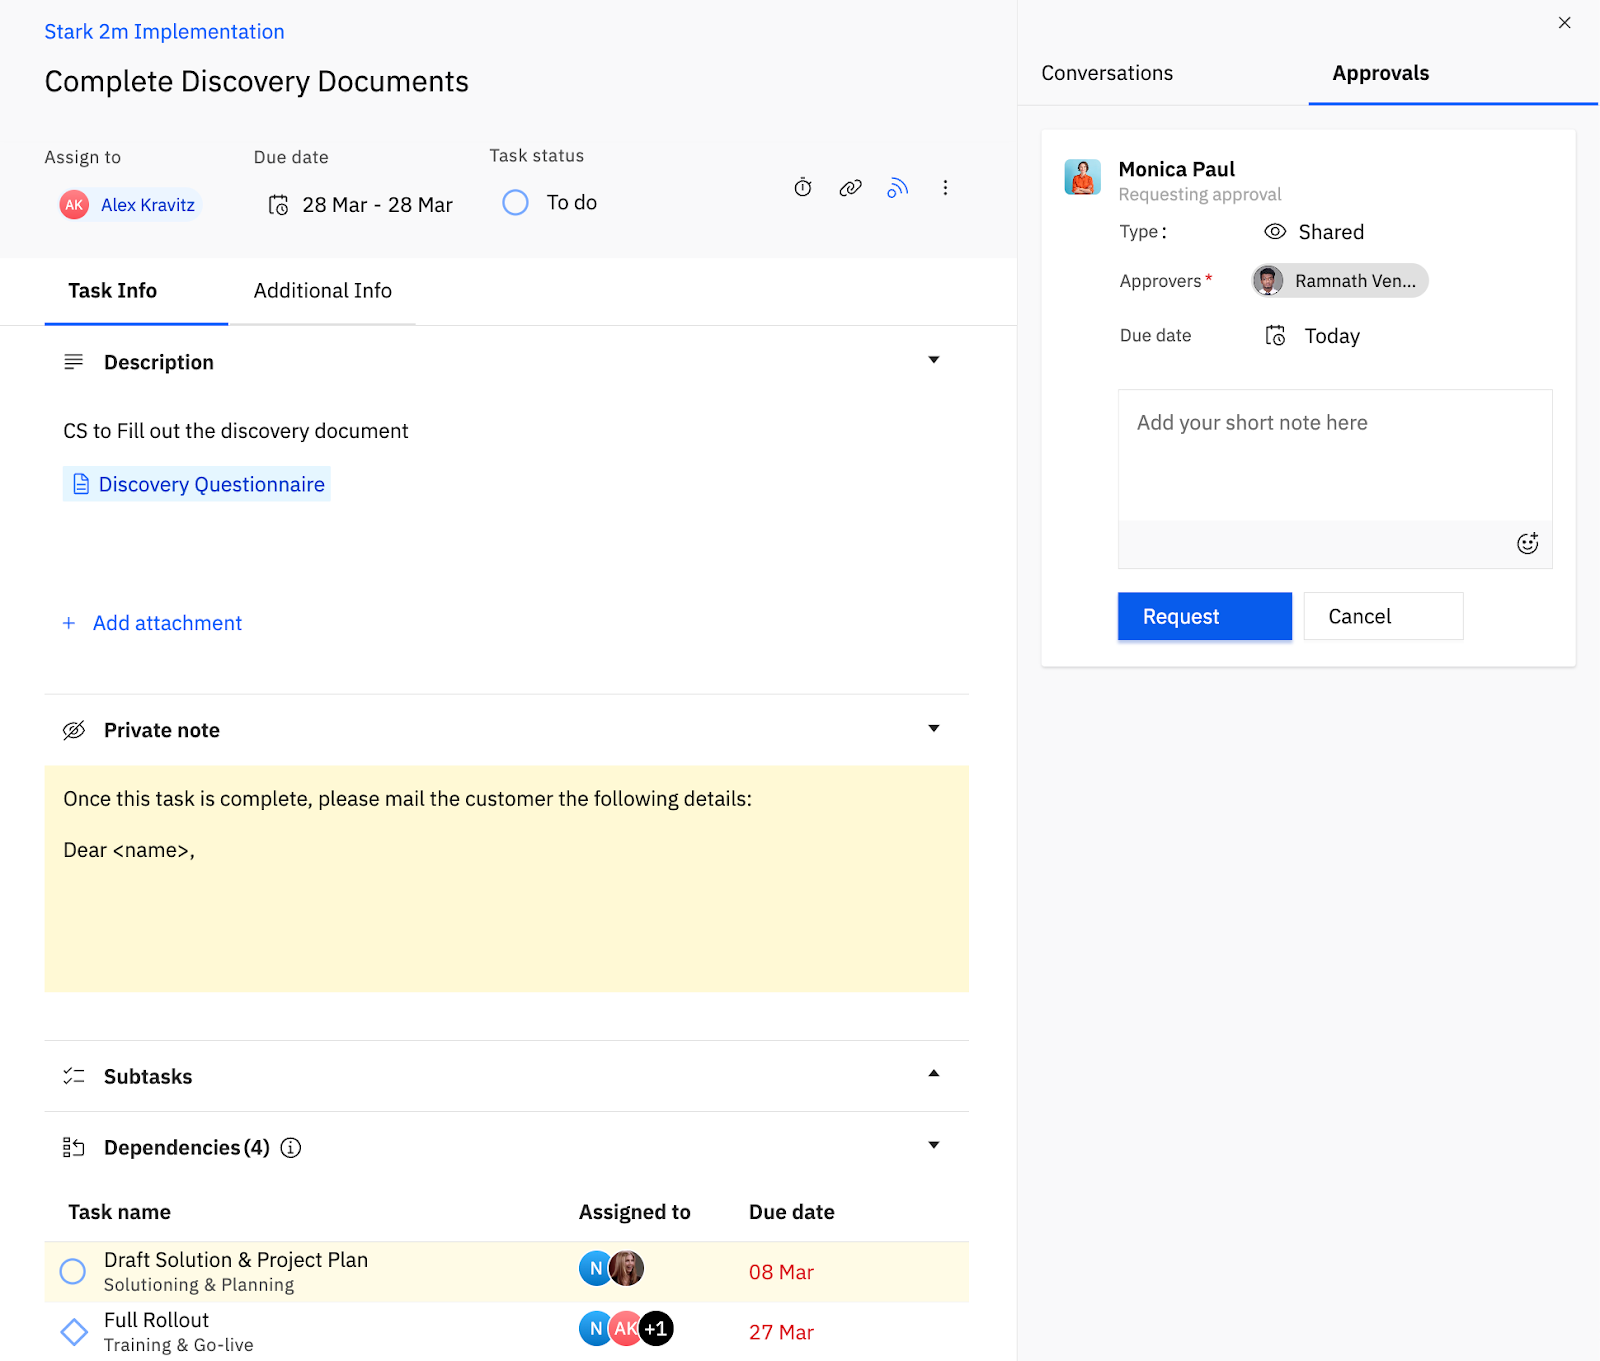Open the emoji picker in note box
The image size is (1600, 1361).
click(1527, 544)
